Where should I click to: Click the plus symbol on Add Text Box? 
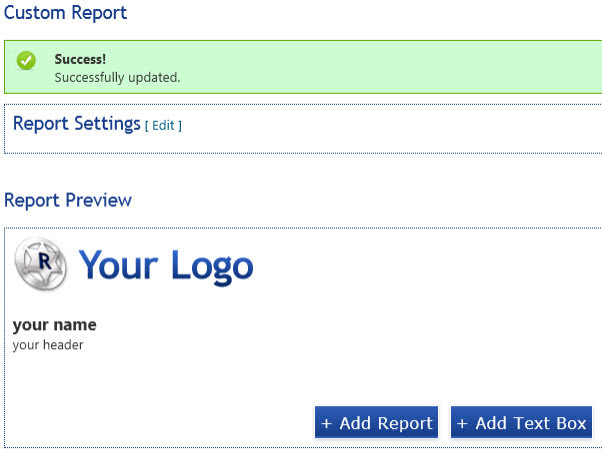point(462,424)
